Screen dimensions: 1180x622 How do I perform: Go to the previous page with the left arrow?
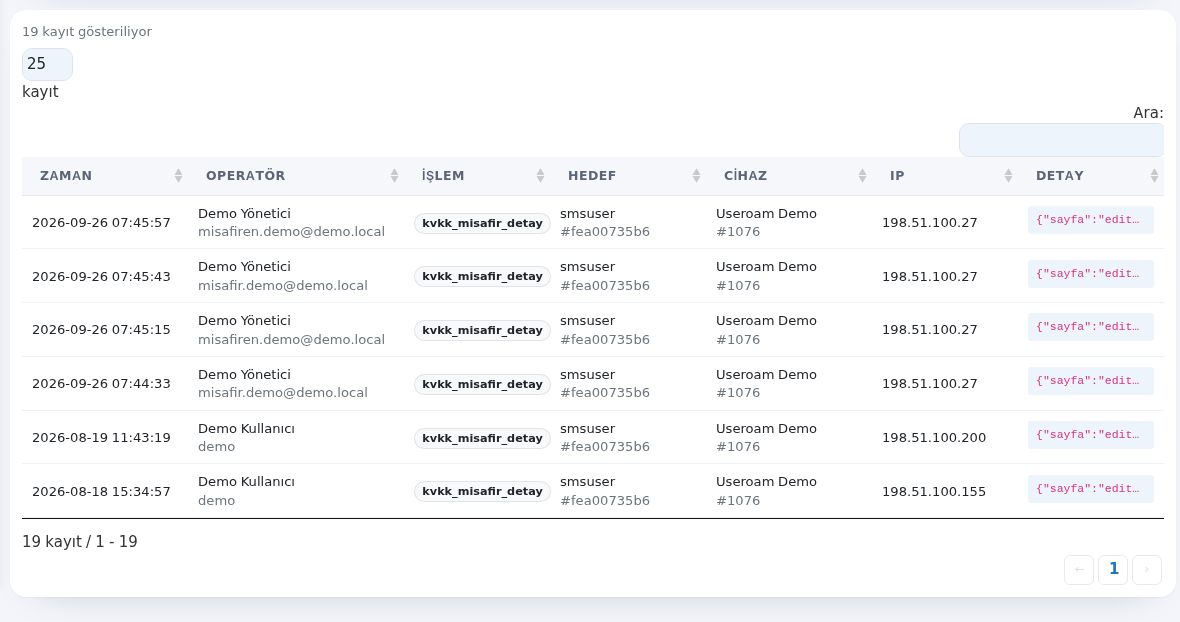pos(1079,569)
